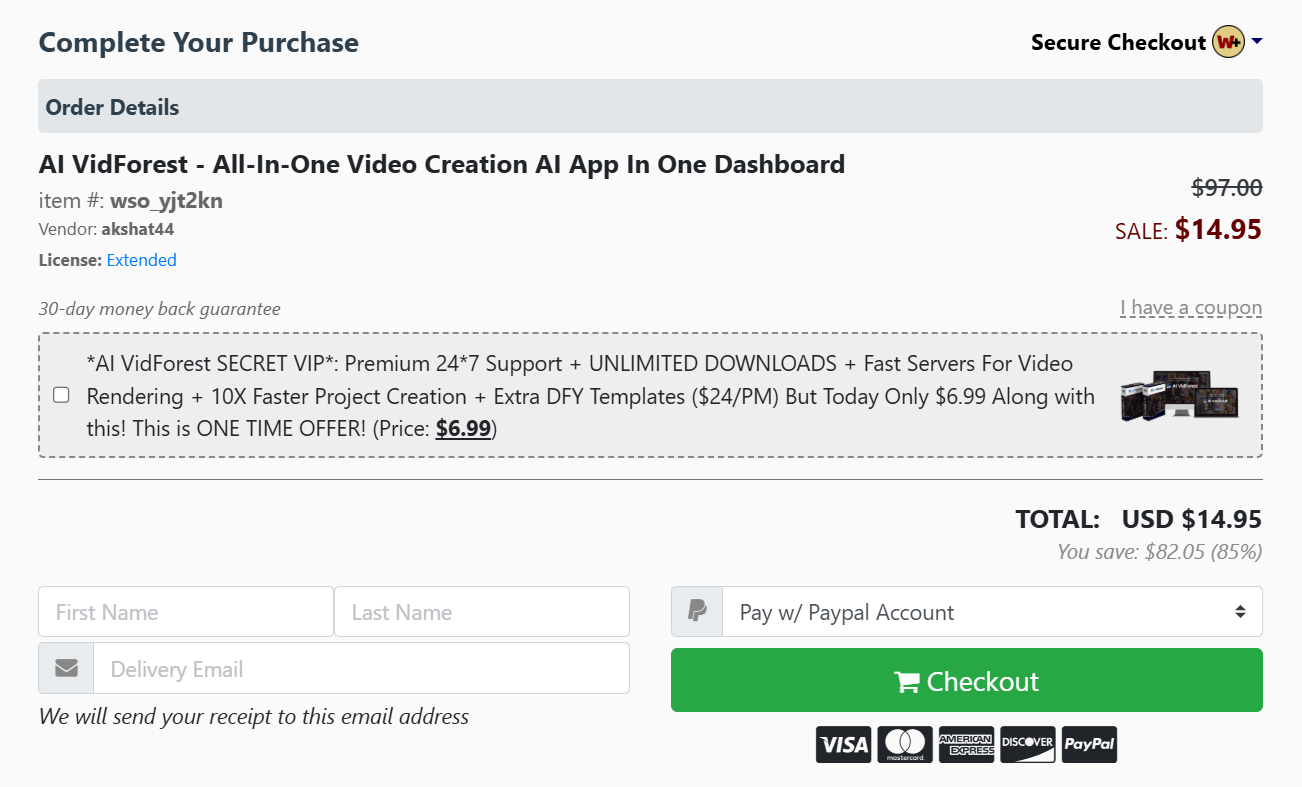Viewport: 1302px width, 787px height.
Task: Click the PayPal icon beside payment selector
Action: click(x=697, y=611)
